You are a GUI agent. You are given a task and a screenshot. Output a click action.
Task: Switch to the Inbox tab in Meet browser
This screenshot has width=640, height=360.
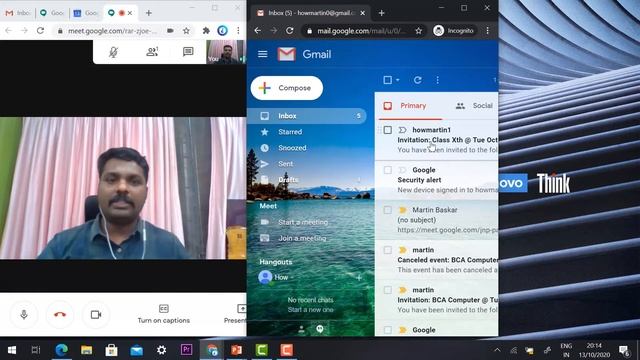18,13
